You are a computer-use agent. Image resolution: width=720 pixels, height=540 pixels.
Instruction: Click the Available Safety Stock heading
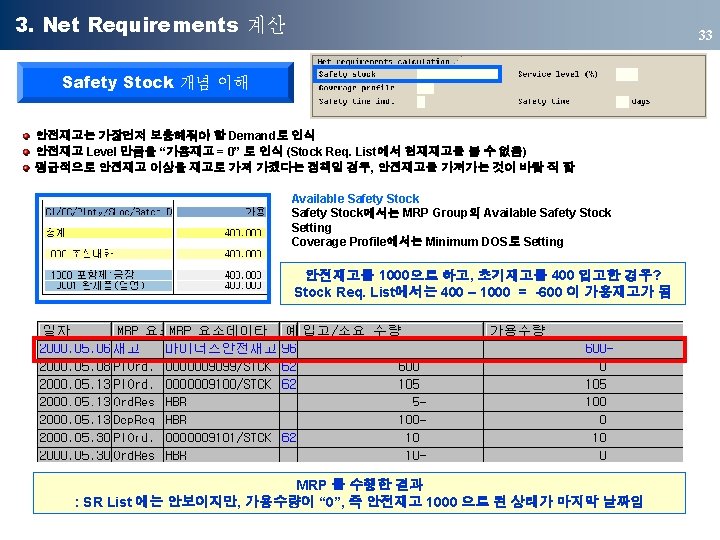coord(355,198)
